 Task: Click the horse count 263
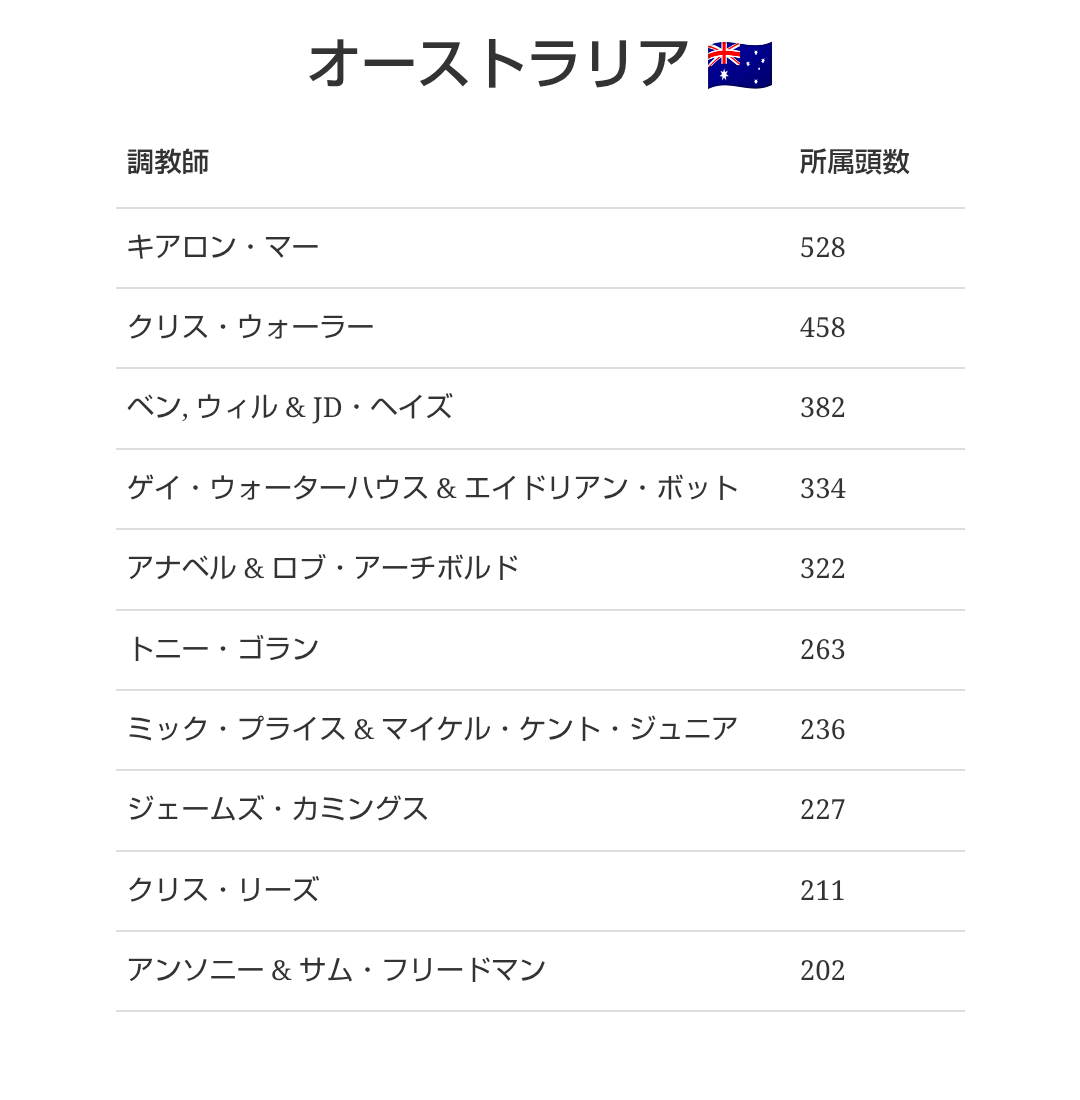[822, 650]
